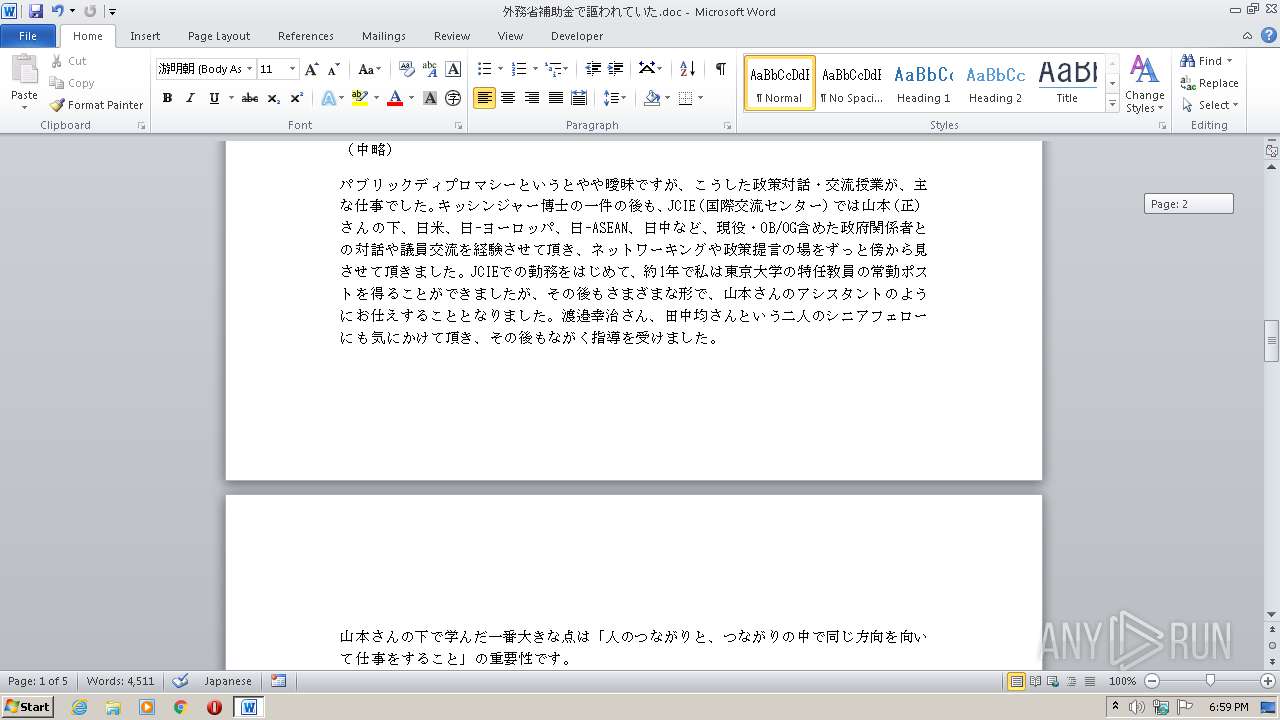
Task: Open the font size dropdown
Action: tap(293, 69)
